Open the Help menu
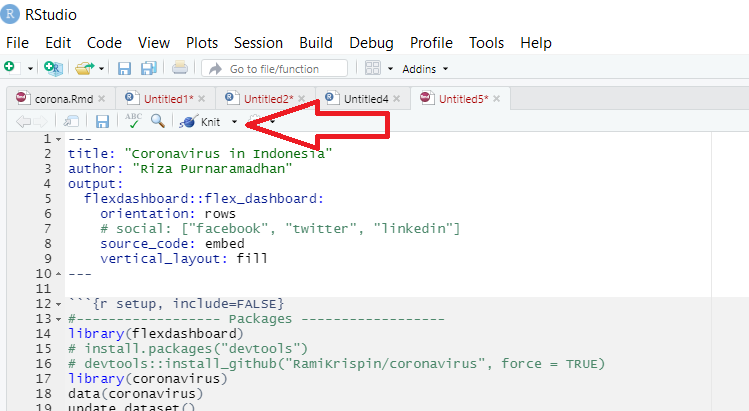Screen dimensions: 749x411 click(x=535, y=43)
